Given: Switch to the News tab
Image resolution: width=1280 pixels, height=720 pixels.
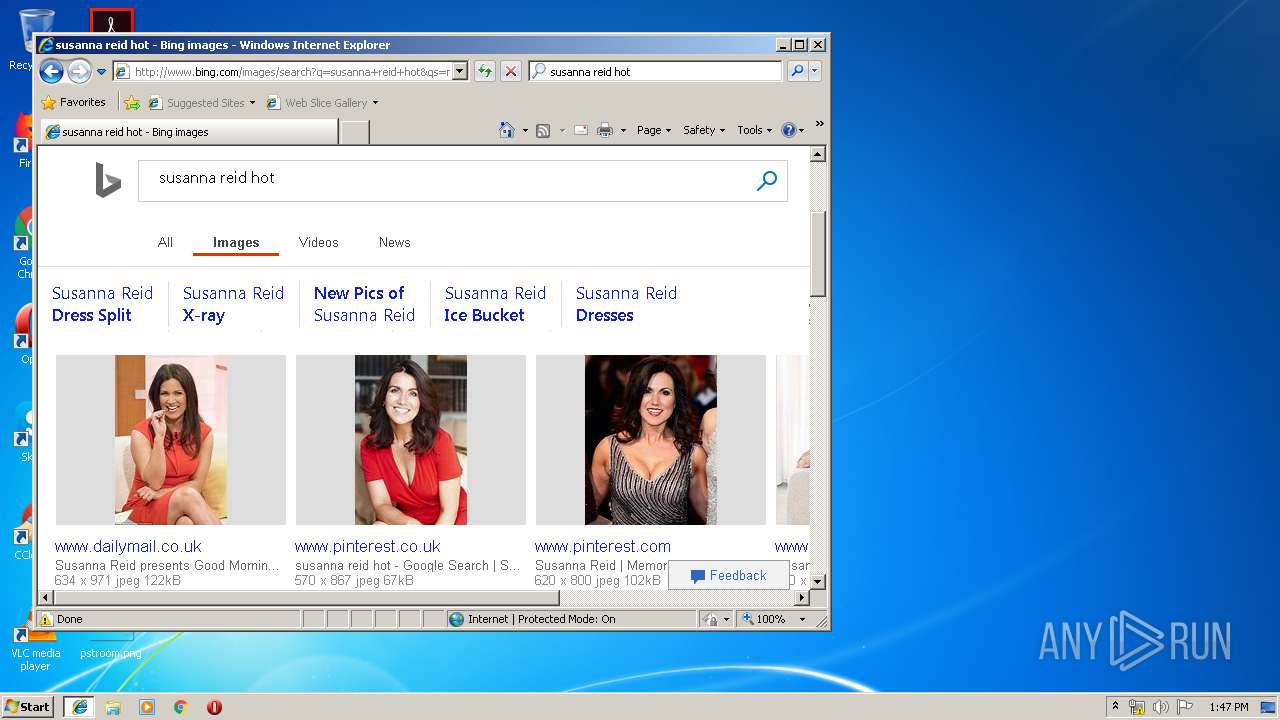Looking at the screenshot, I should [394, 242].
